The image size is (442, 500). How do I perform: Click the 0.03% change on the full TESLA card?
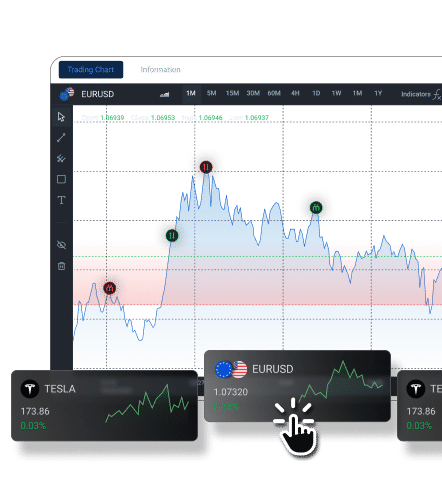pos(33,426)
